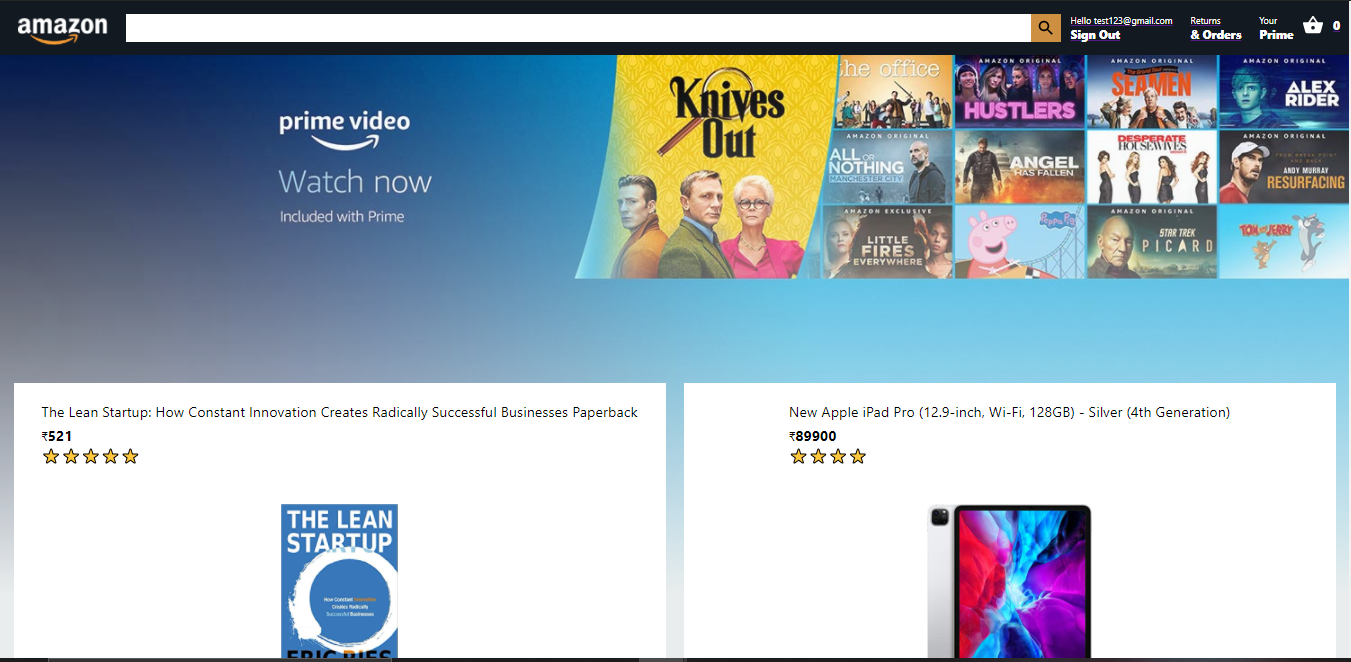Open Returns & Orders
This screenshot has height=662, width=1351.
[x=1216, y=28]
